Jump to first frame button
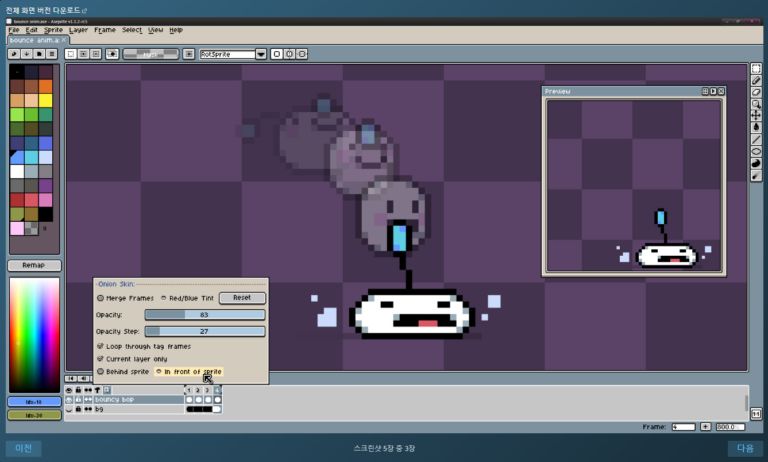 (x=71, y=378)
